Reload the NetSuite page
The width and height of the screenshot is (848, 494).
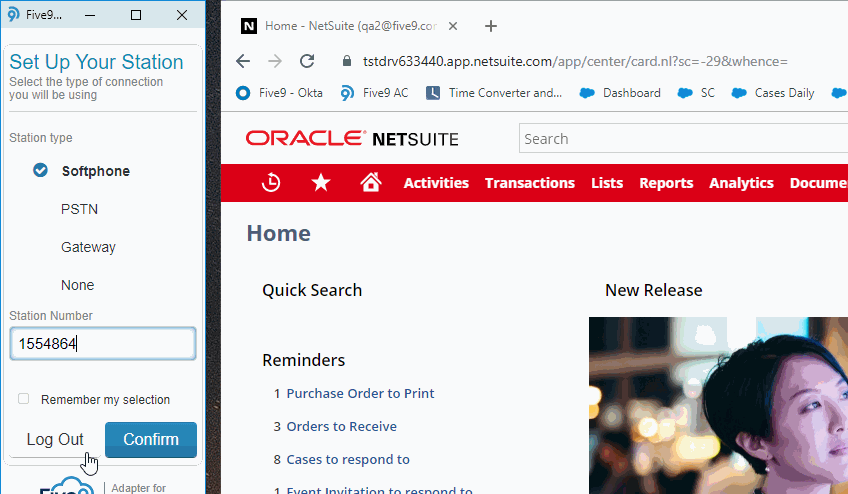click(307, 61)
